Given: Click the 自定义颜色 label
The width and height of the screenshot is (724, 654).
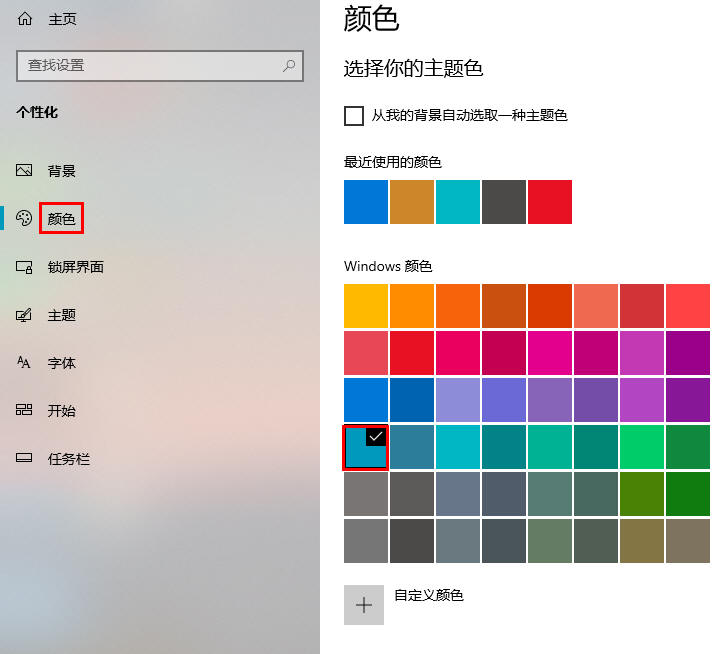Looking at the screenshot, I should 429,596.
